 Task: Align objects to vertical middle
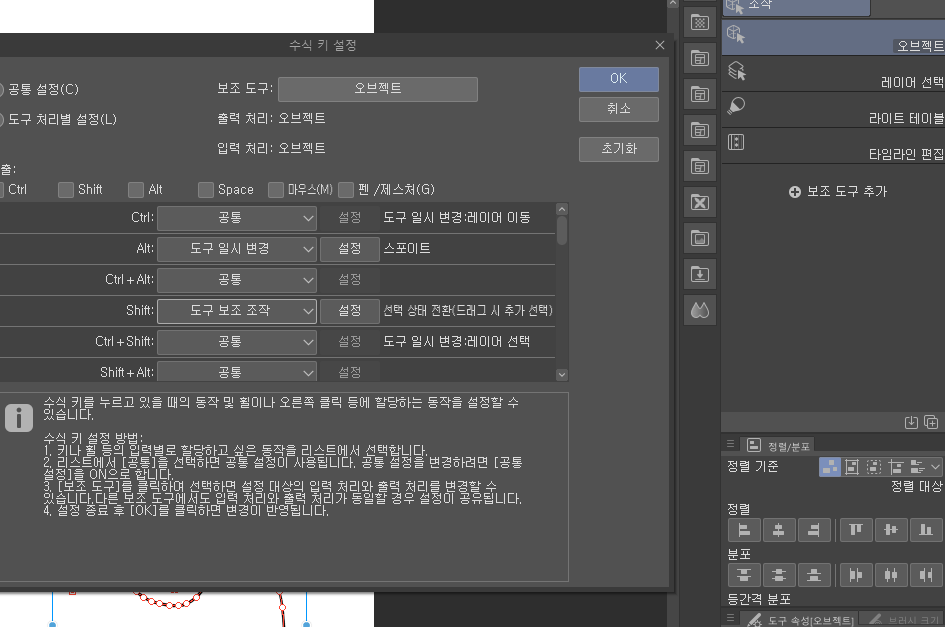tap(891, 531)
